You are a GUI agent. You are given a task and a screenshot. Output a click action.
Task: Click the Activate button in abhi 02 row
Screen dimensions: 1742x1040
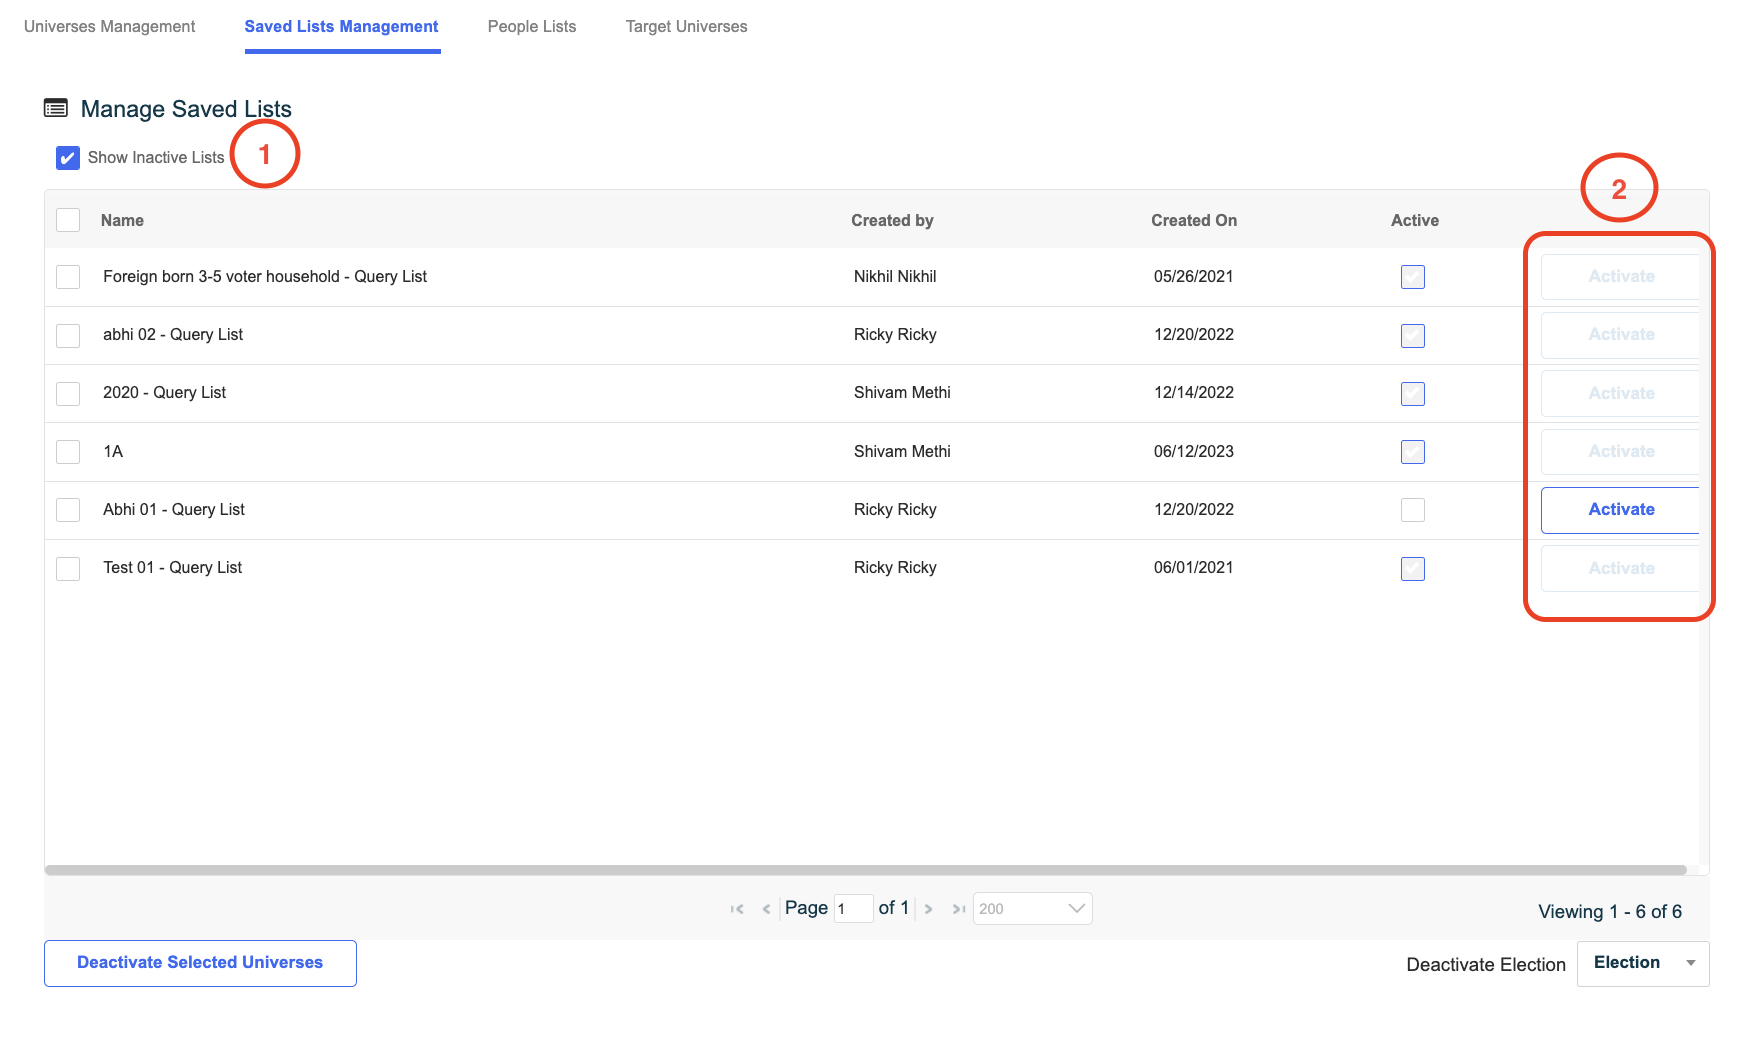pos(1621,335)
